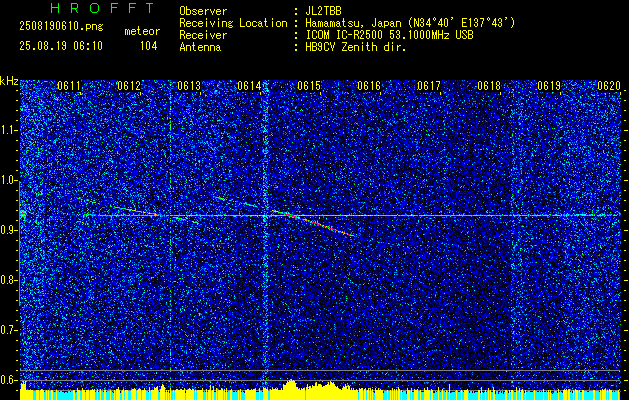Click the Observer label
629x400 pixels.
point(203,11)
